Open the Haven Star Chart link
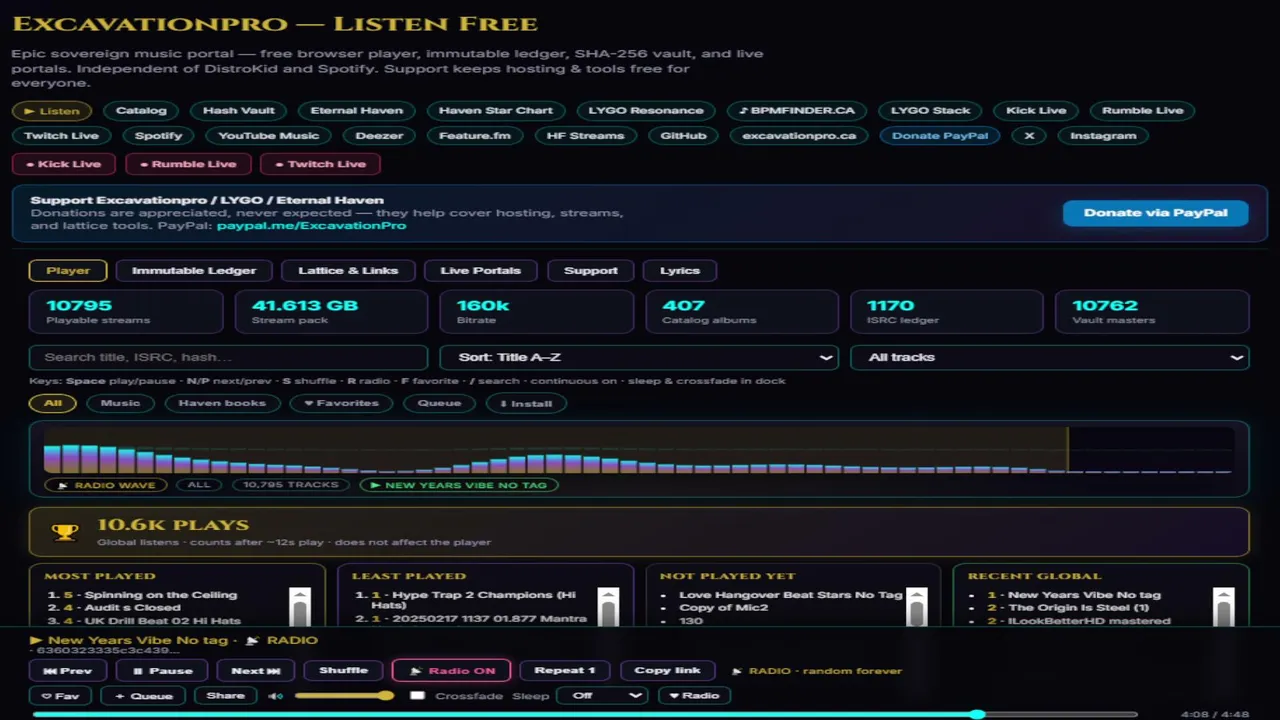The image size is (1280, 720). click(495, 111)
